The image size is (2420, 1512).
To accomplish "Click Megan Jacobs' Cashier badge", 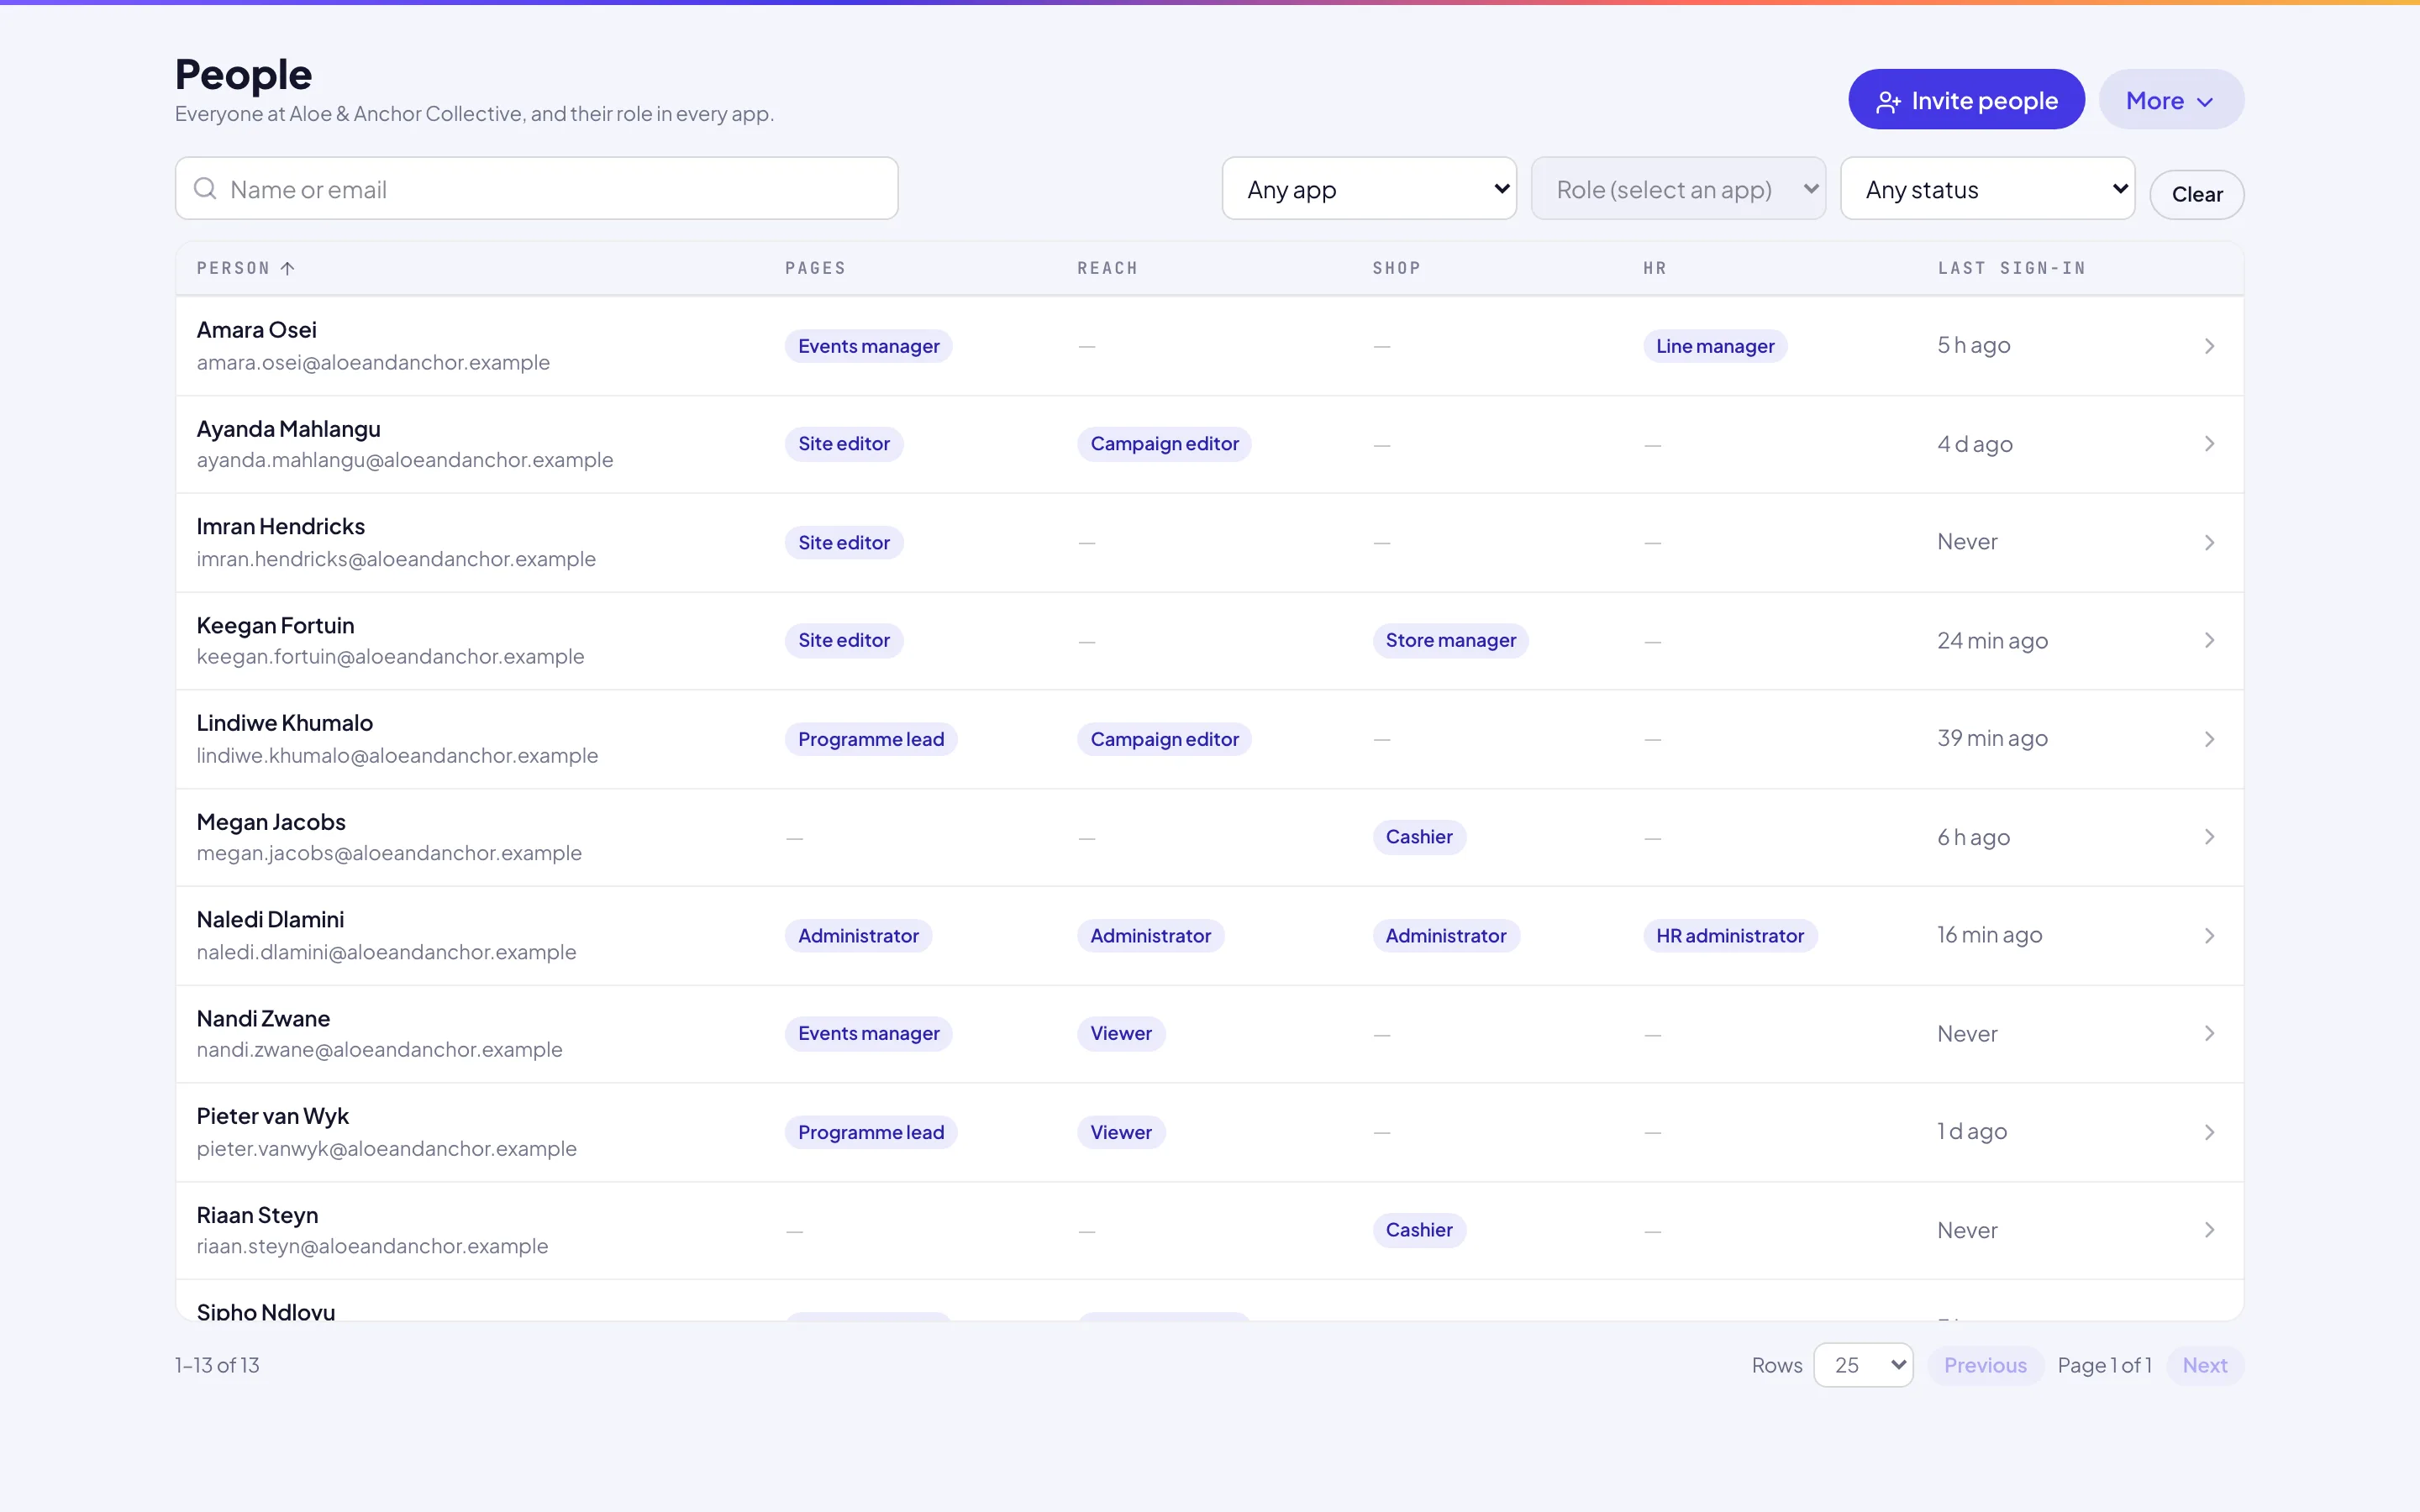I will (1419, 837).
